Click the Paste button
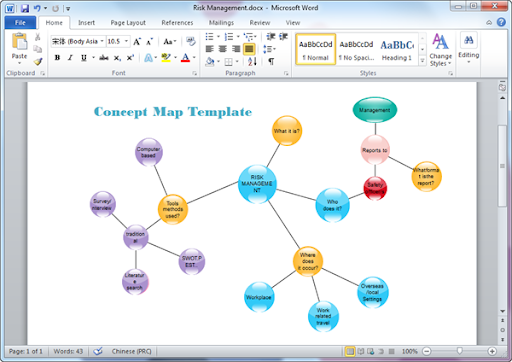 tap(19, 49)
